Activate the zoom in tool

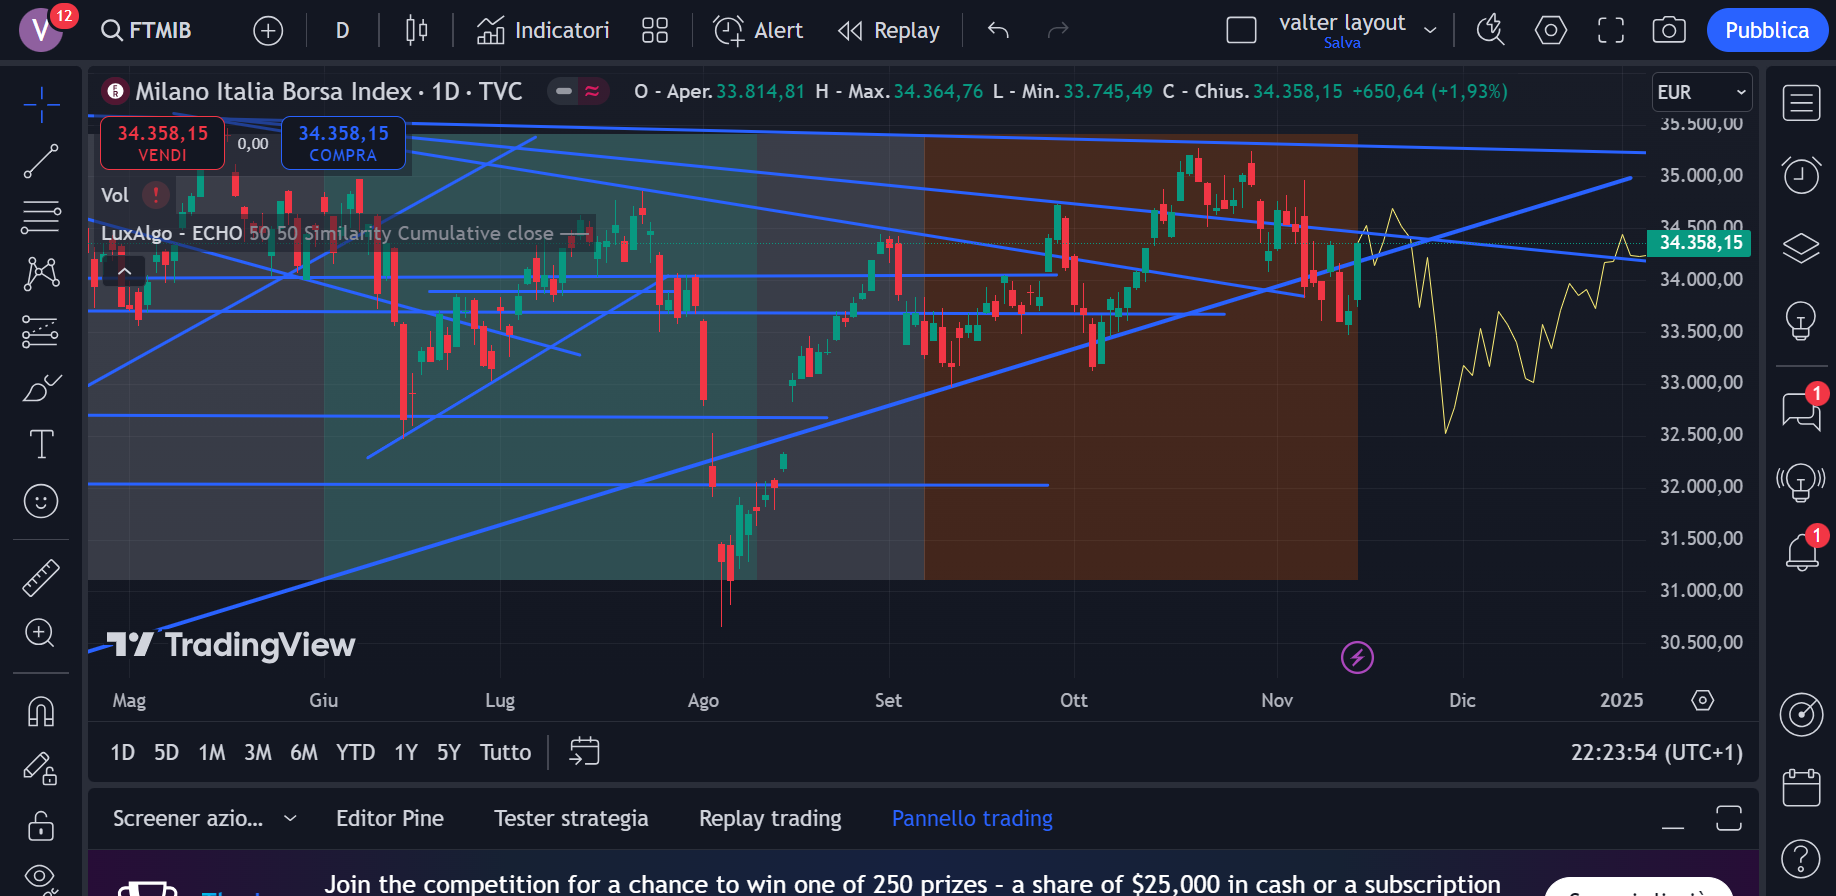[41, 633]
